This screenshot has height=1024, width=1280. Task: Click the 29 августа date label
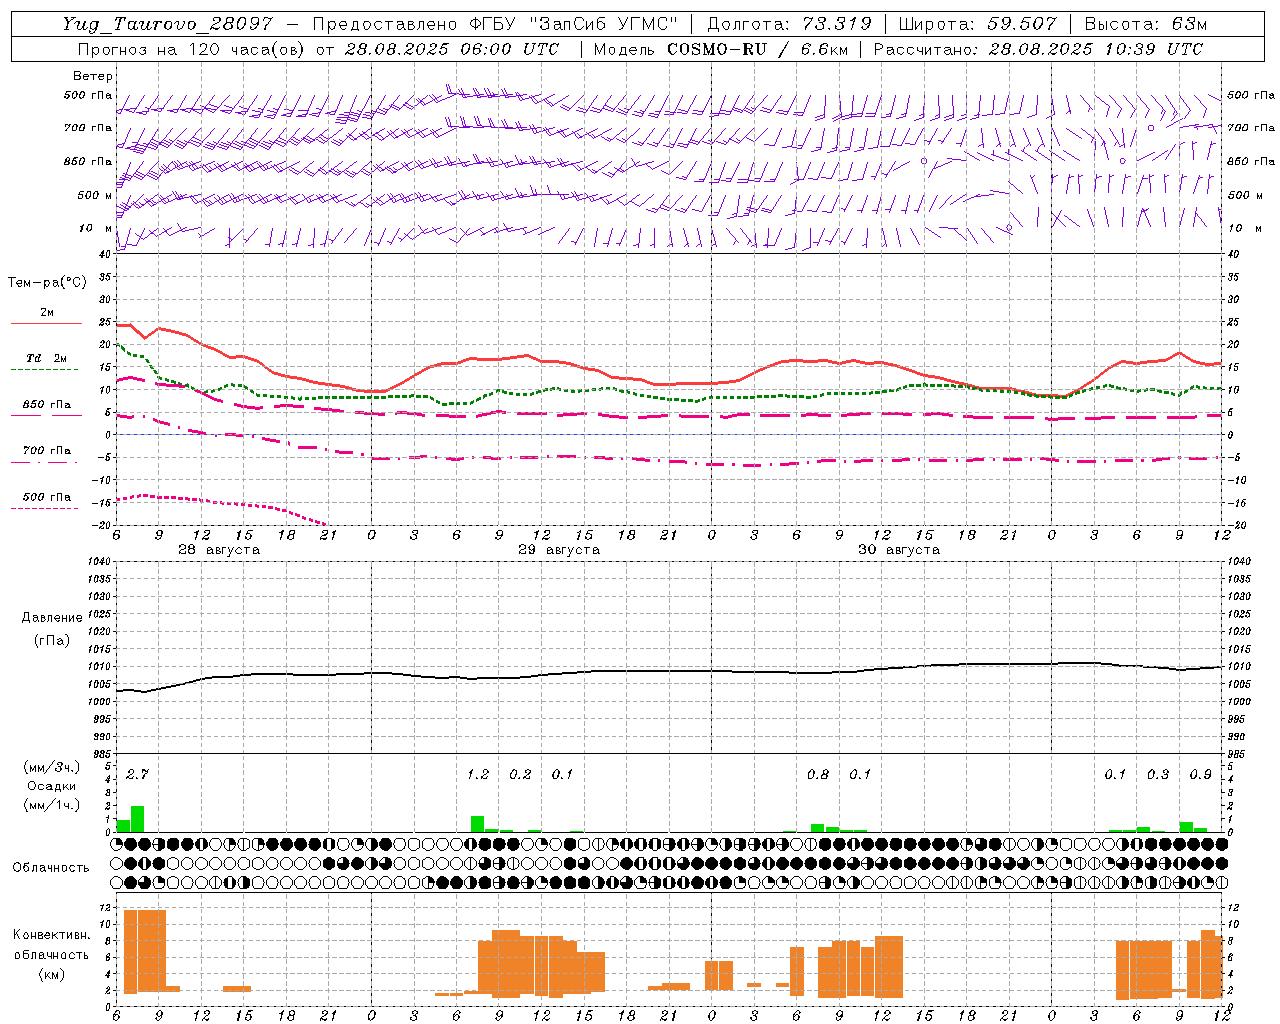click(x=559, y=550)
